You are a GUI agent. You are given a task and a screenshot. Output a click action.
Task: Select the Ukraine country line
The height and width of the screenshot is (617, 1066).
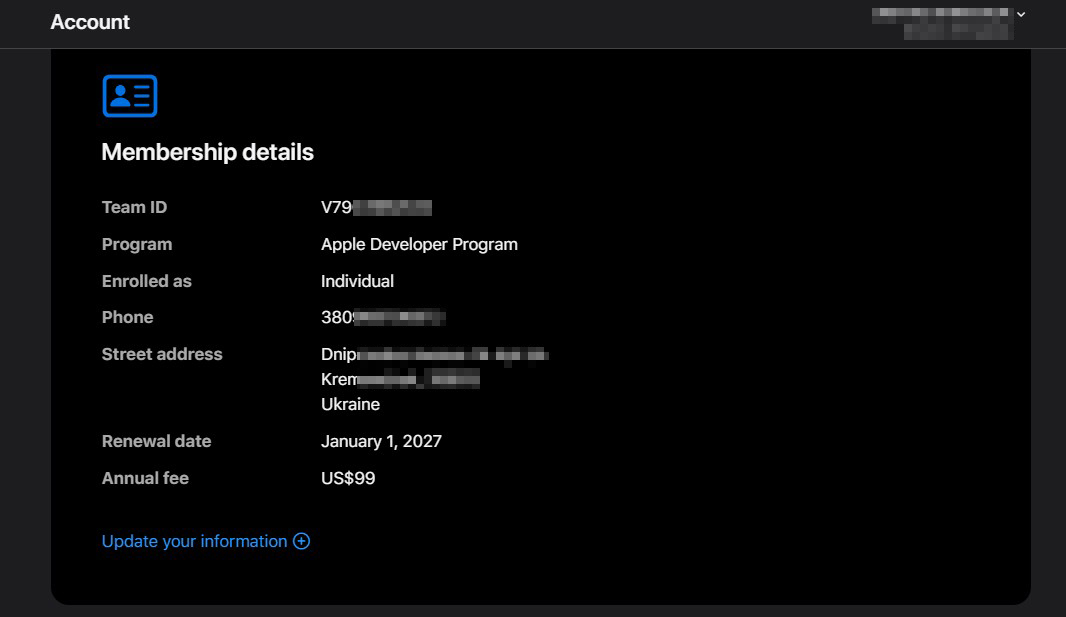350,404
